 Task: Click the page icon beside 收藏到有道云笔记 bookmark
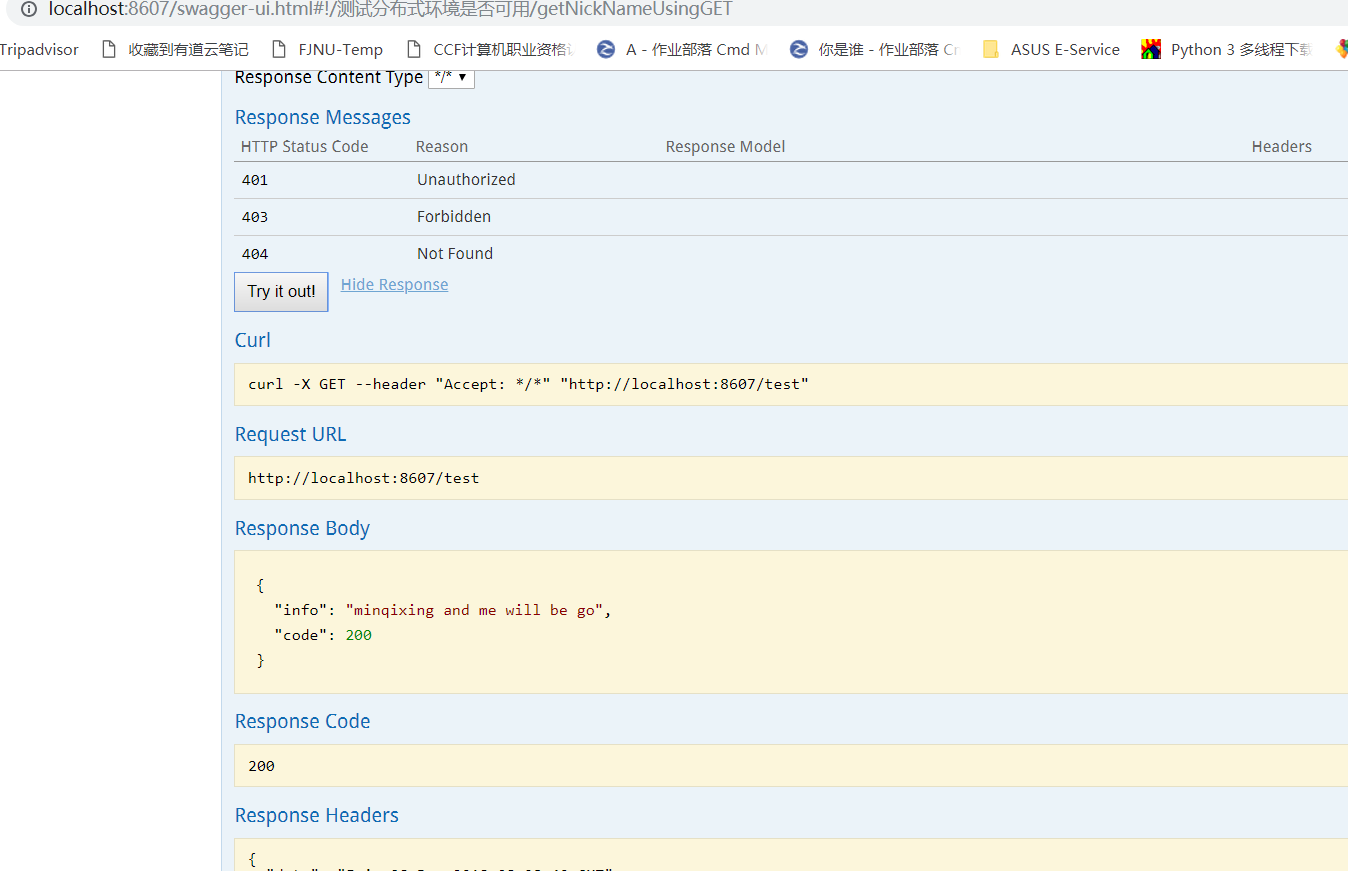[x=110, y=49]
